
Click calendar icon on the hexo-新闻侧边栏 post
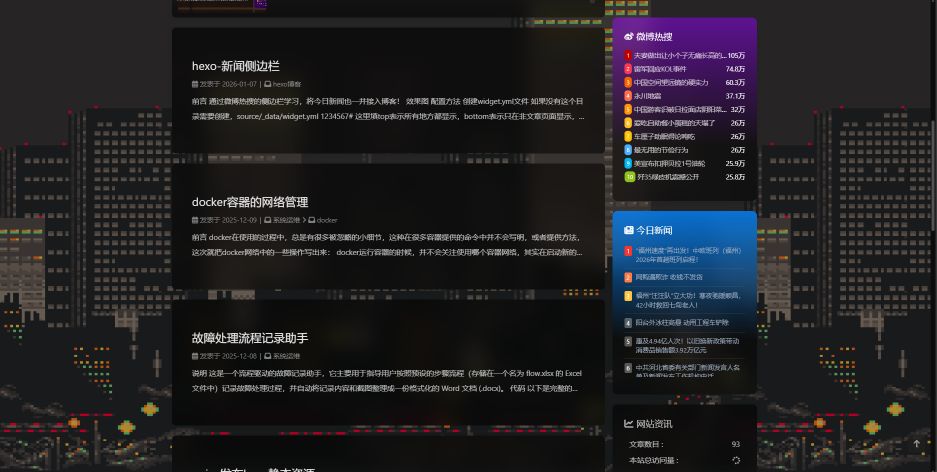[x=195, y=84]
